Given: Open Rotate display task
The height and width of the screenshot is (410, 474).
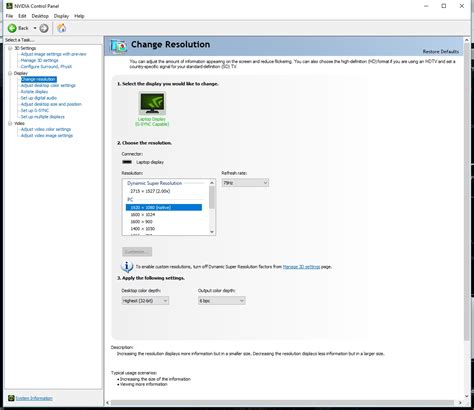Looking at the screenshot, I should (x=34, y=92).
